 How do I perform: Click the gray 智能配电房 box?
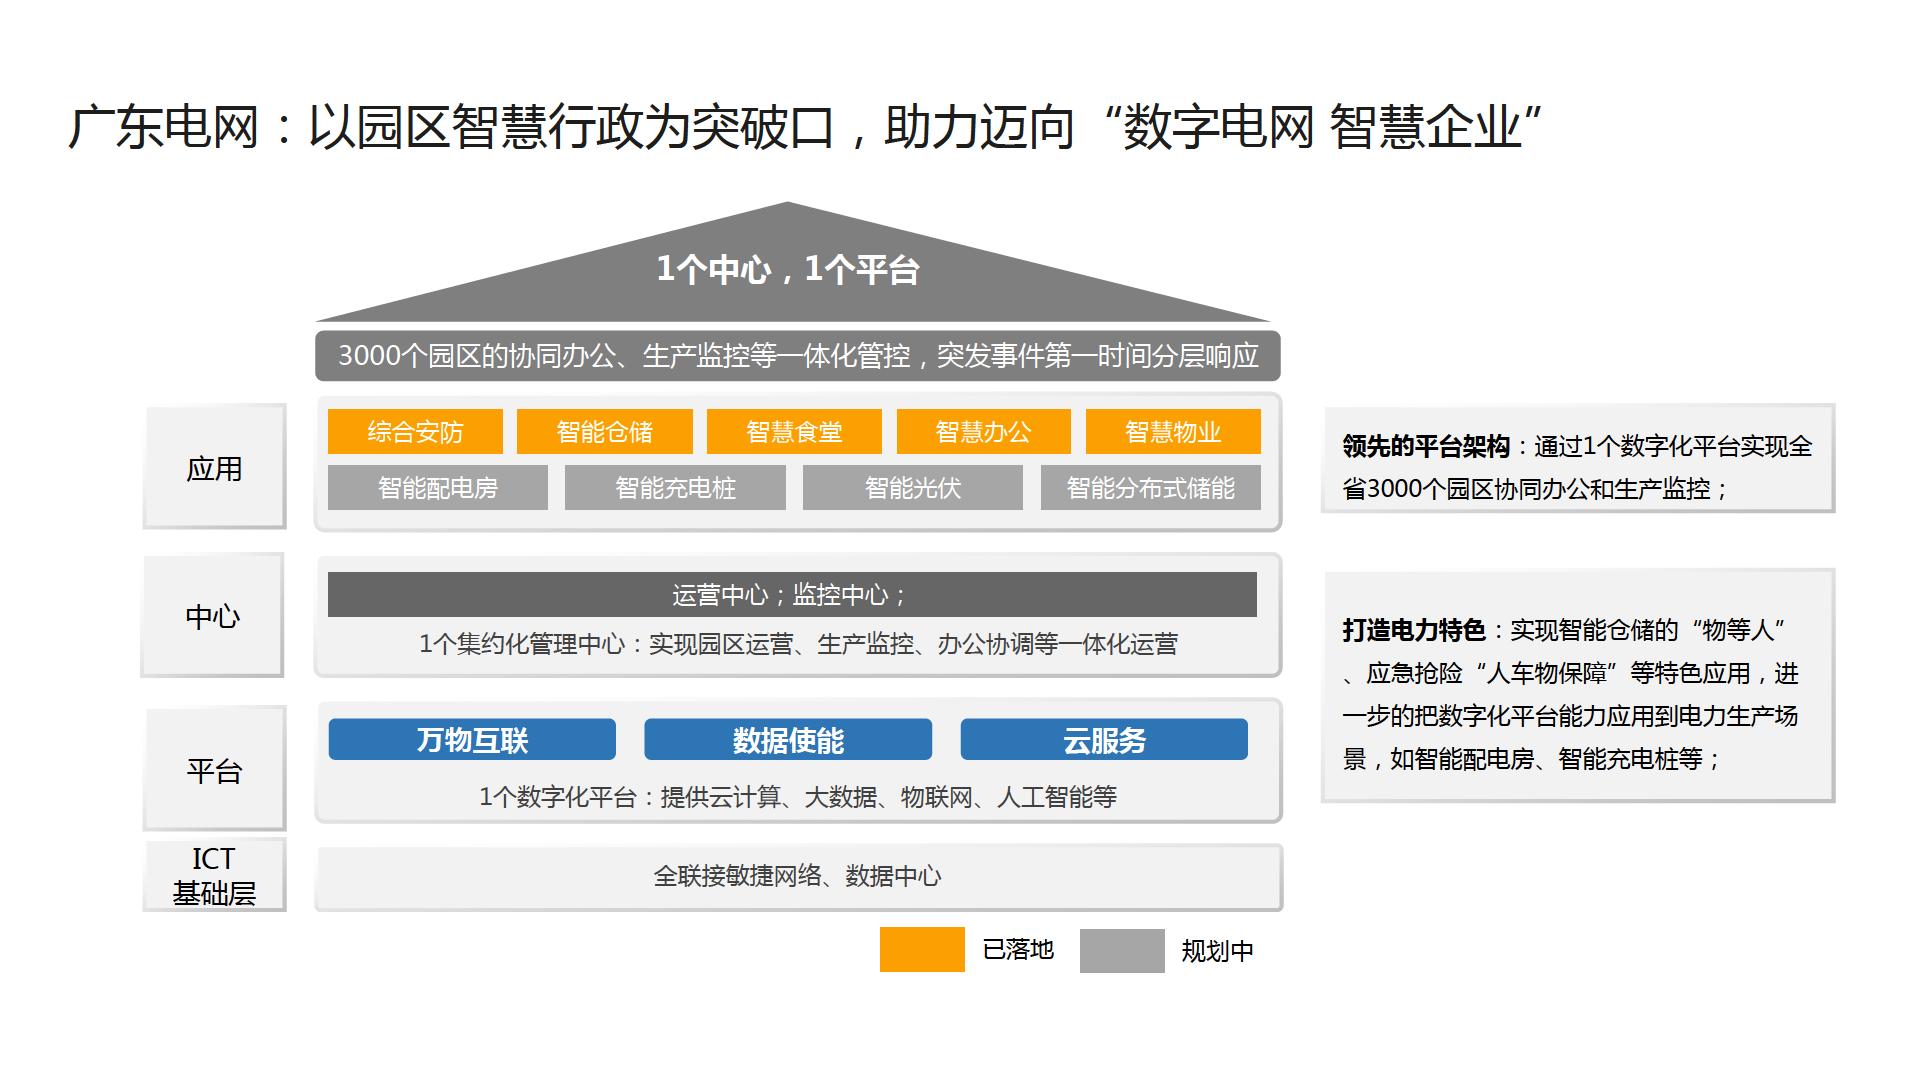coord(438,488)
